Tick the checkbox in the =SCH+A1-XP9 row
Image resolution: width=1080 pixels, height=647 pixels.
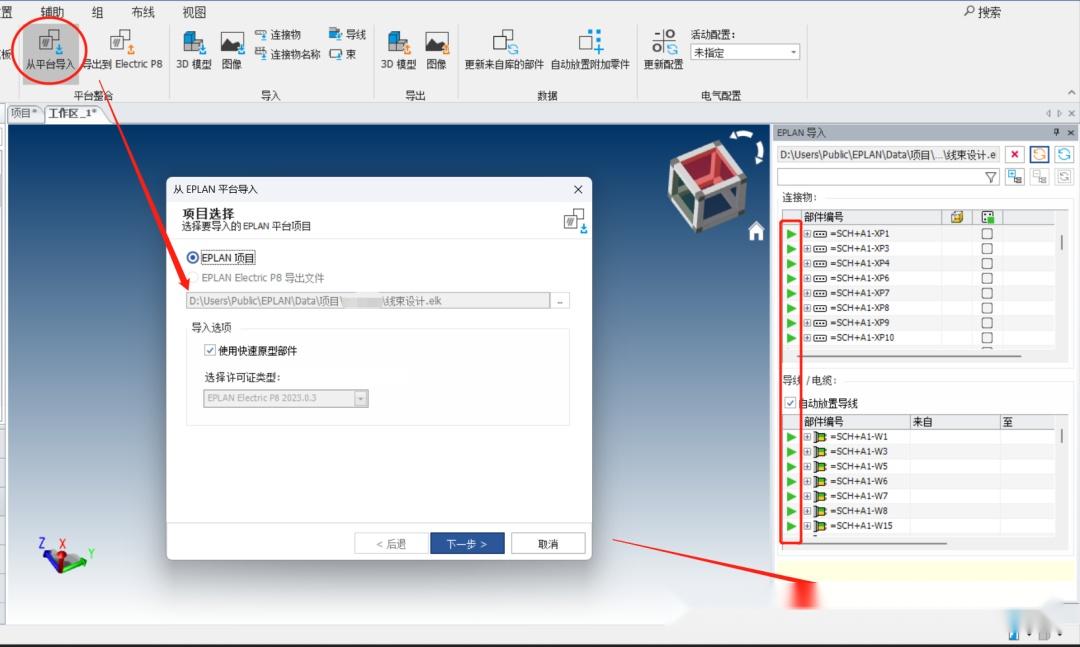987,323
